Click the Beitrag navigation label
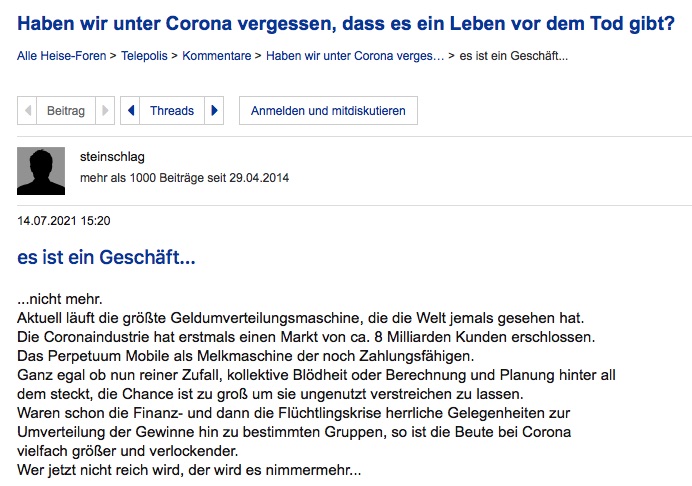The height and width of the screenshot is (486, 692). coord(66,111)
